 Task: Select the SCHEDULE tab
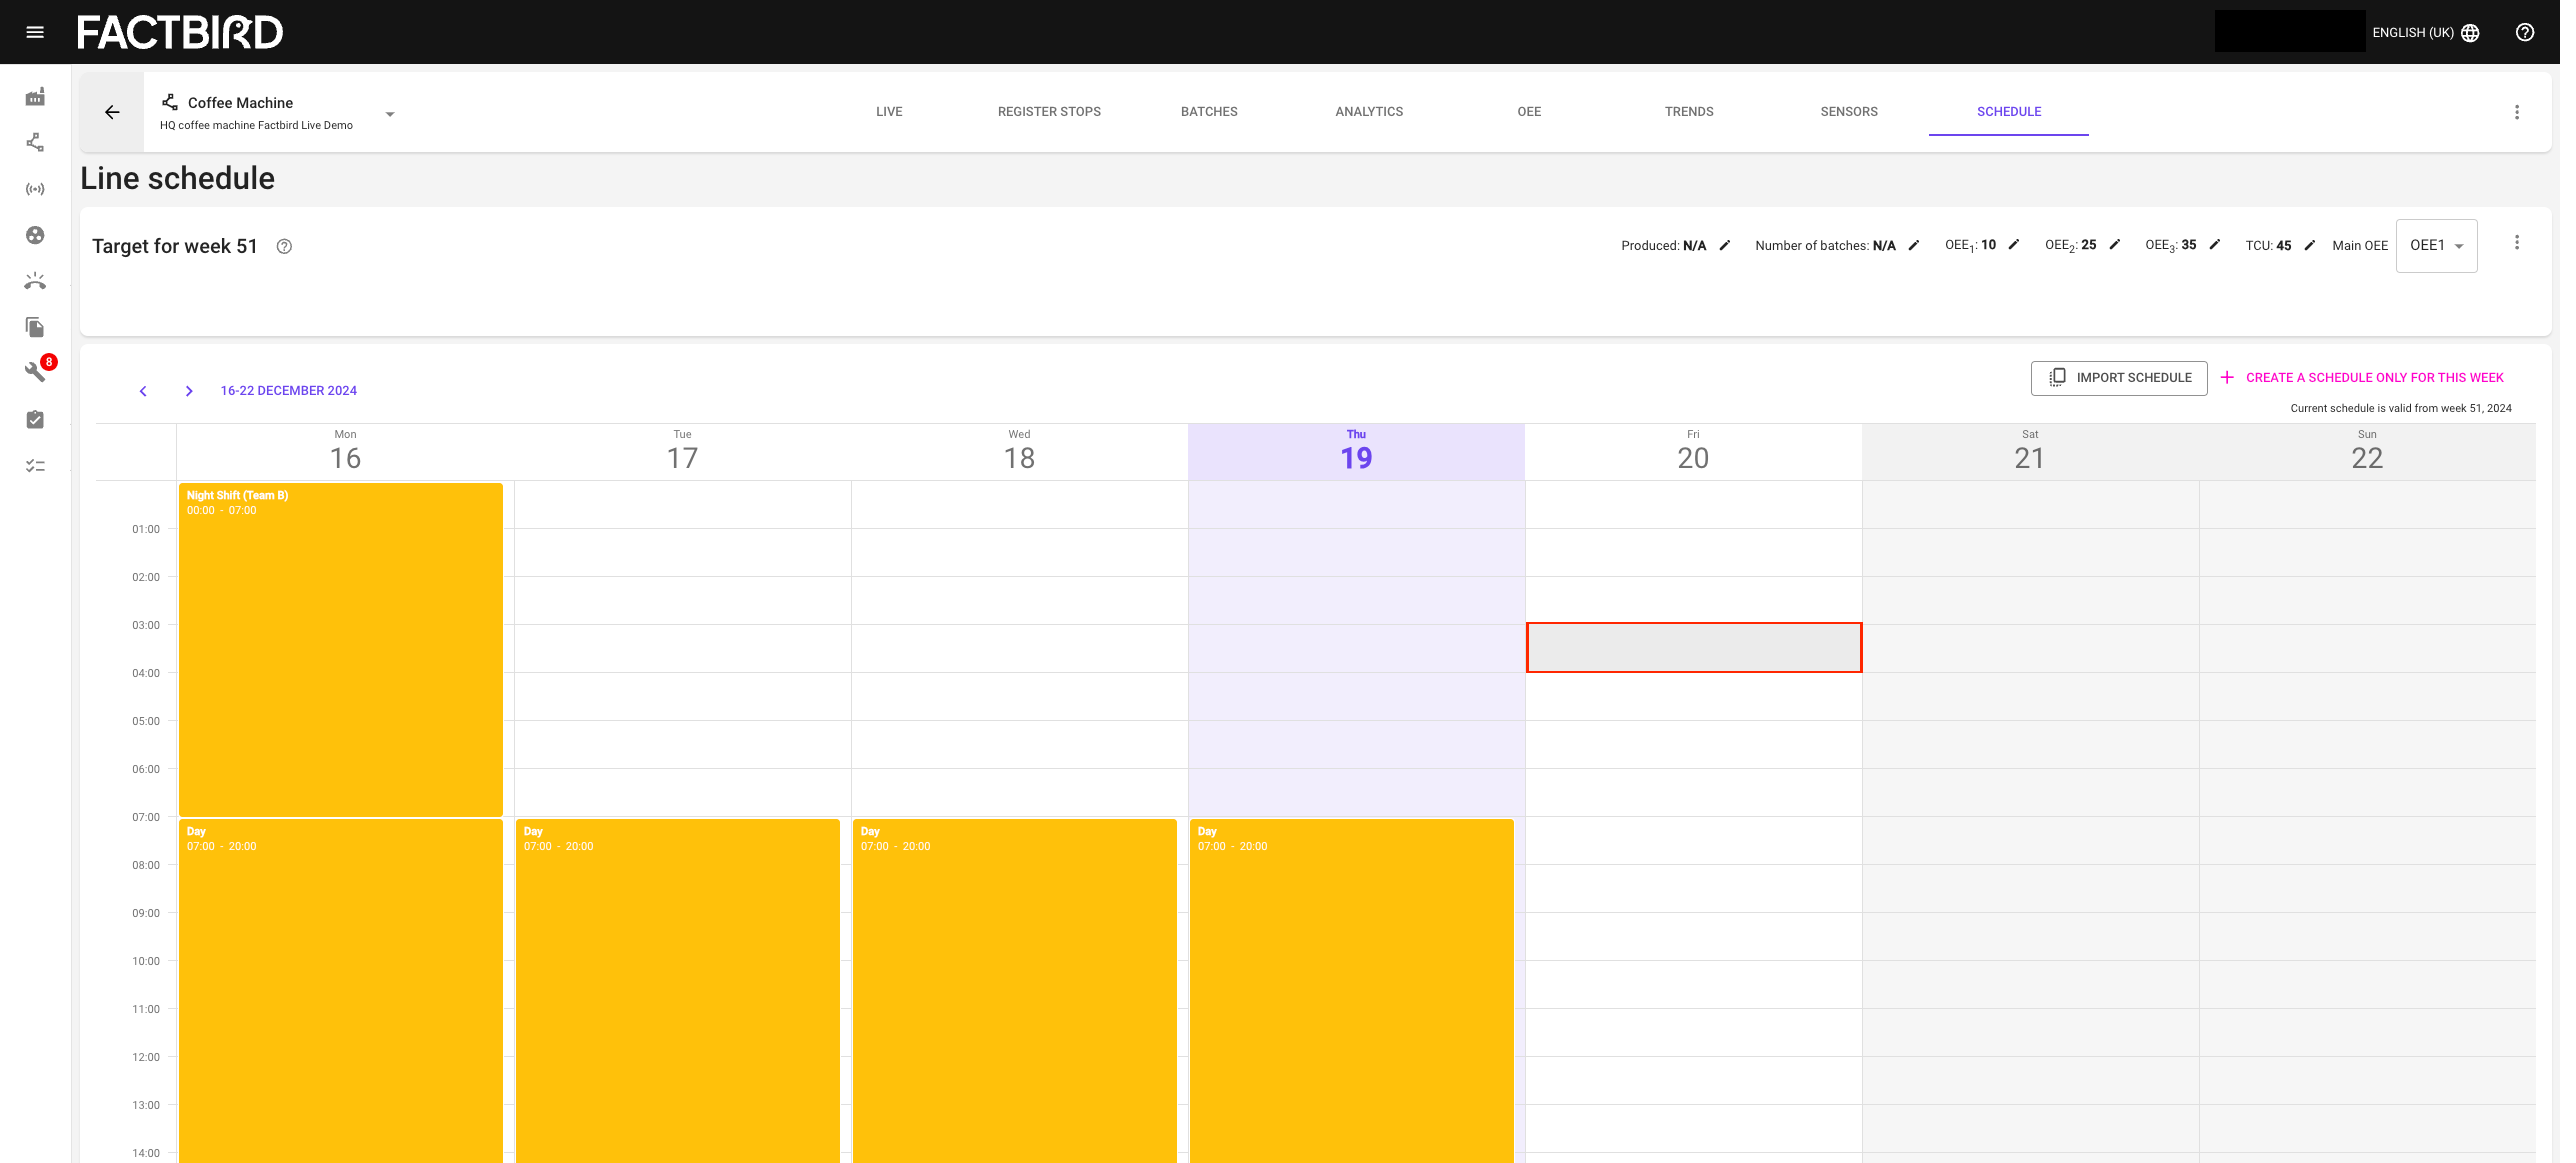[x=2009, y=112]
